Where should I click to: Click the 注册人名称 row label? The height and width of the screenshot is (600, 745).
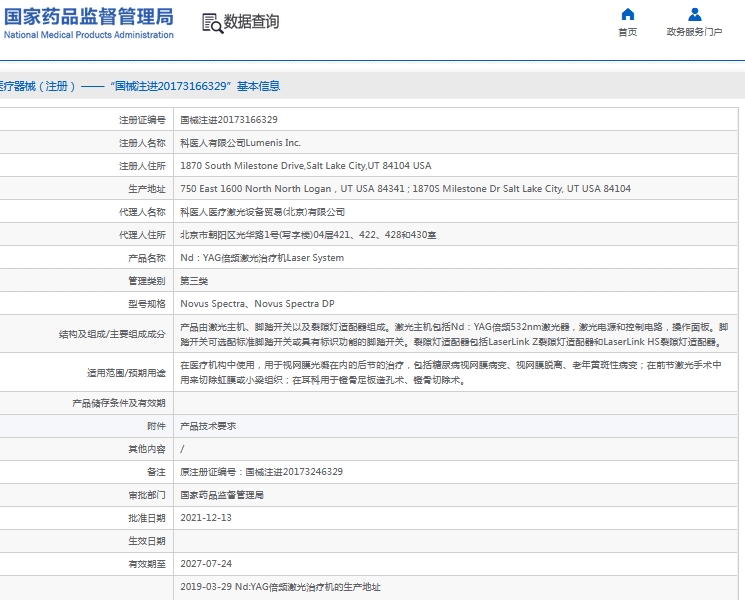(142, 143)
